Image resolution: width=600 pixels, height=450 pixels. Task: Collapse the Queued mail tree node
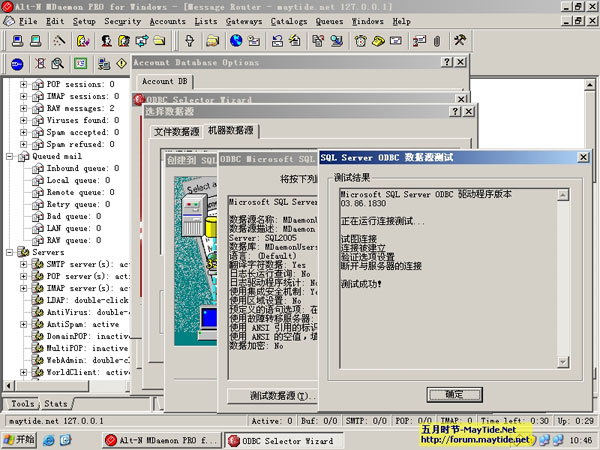pos(10,156)
